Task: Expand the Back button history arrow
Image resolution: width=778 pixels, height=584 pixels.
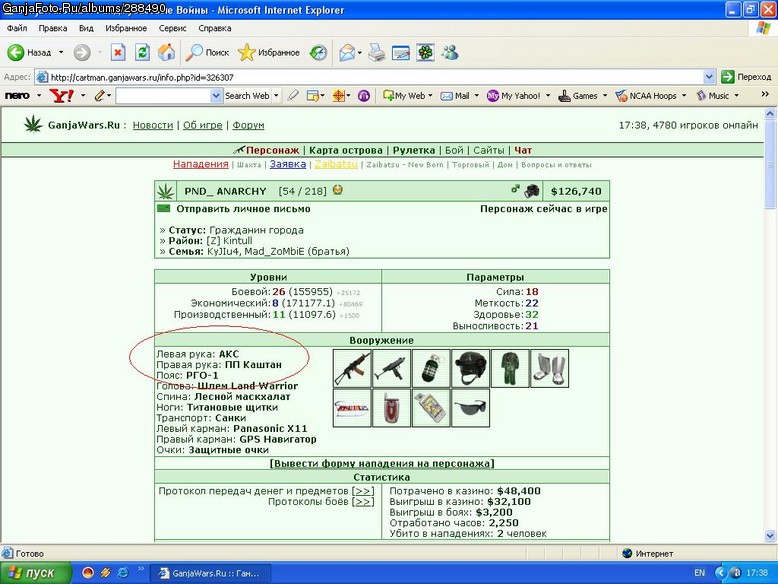Action: coord(61,52)
